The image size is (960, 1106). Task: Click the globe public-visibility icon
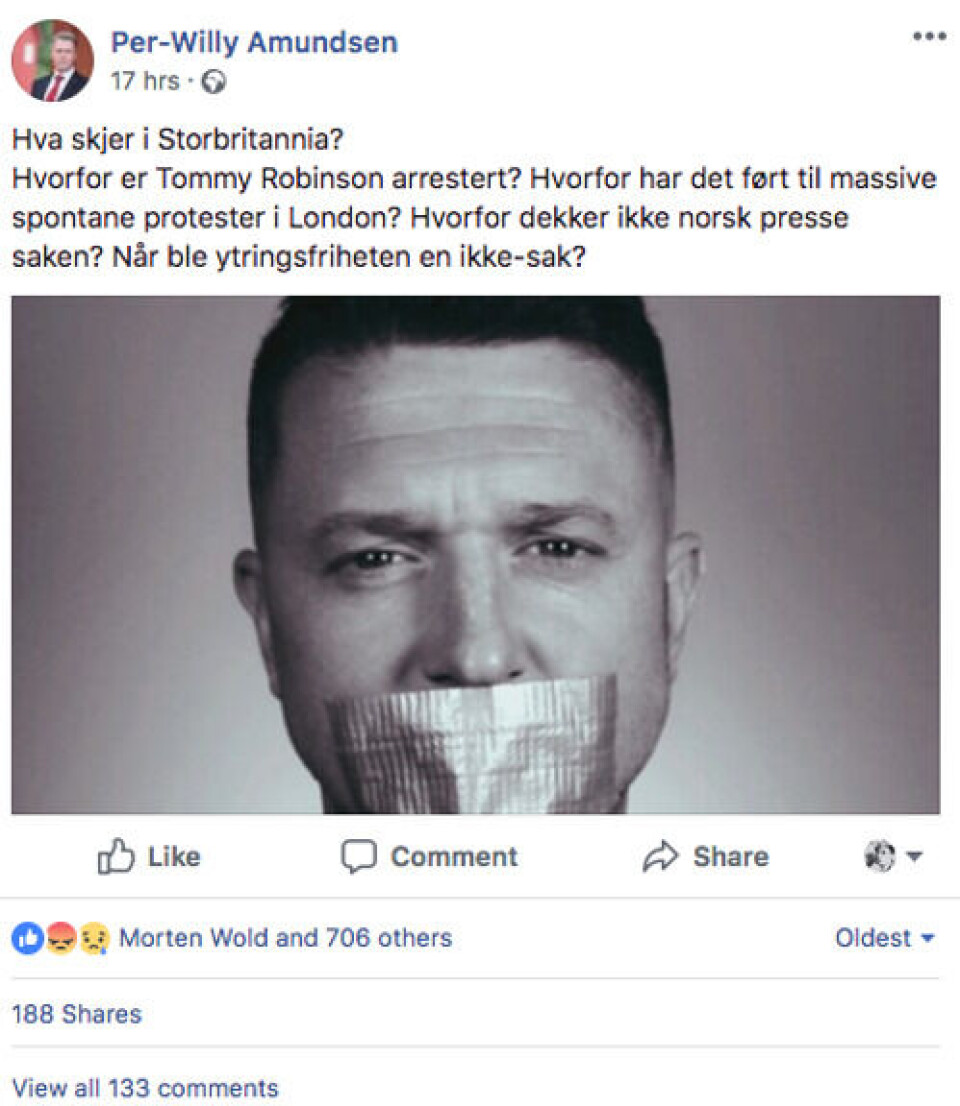pos(213,82)
